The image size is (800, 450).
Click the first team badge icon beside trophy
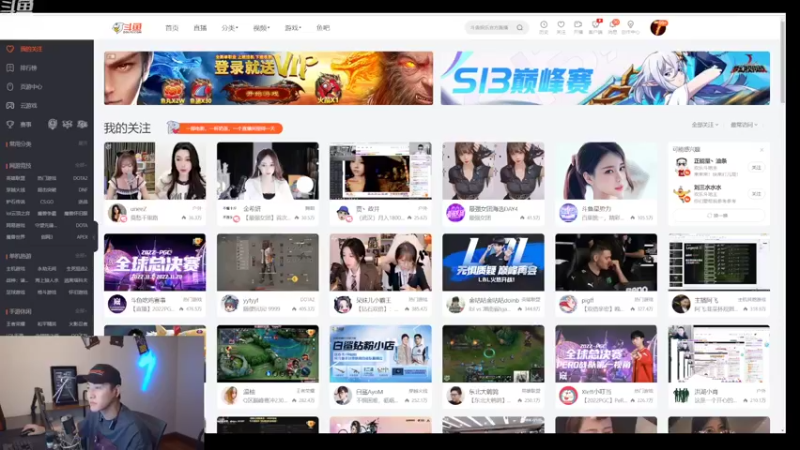click(x=52, y=124)
